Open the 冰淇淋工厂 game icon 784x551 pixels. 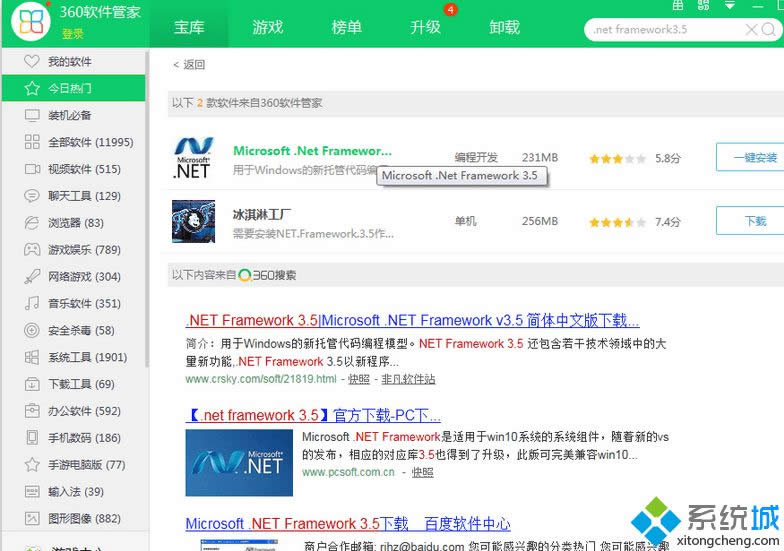tap(193, 221)
